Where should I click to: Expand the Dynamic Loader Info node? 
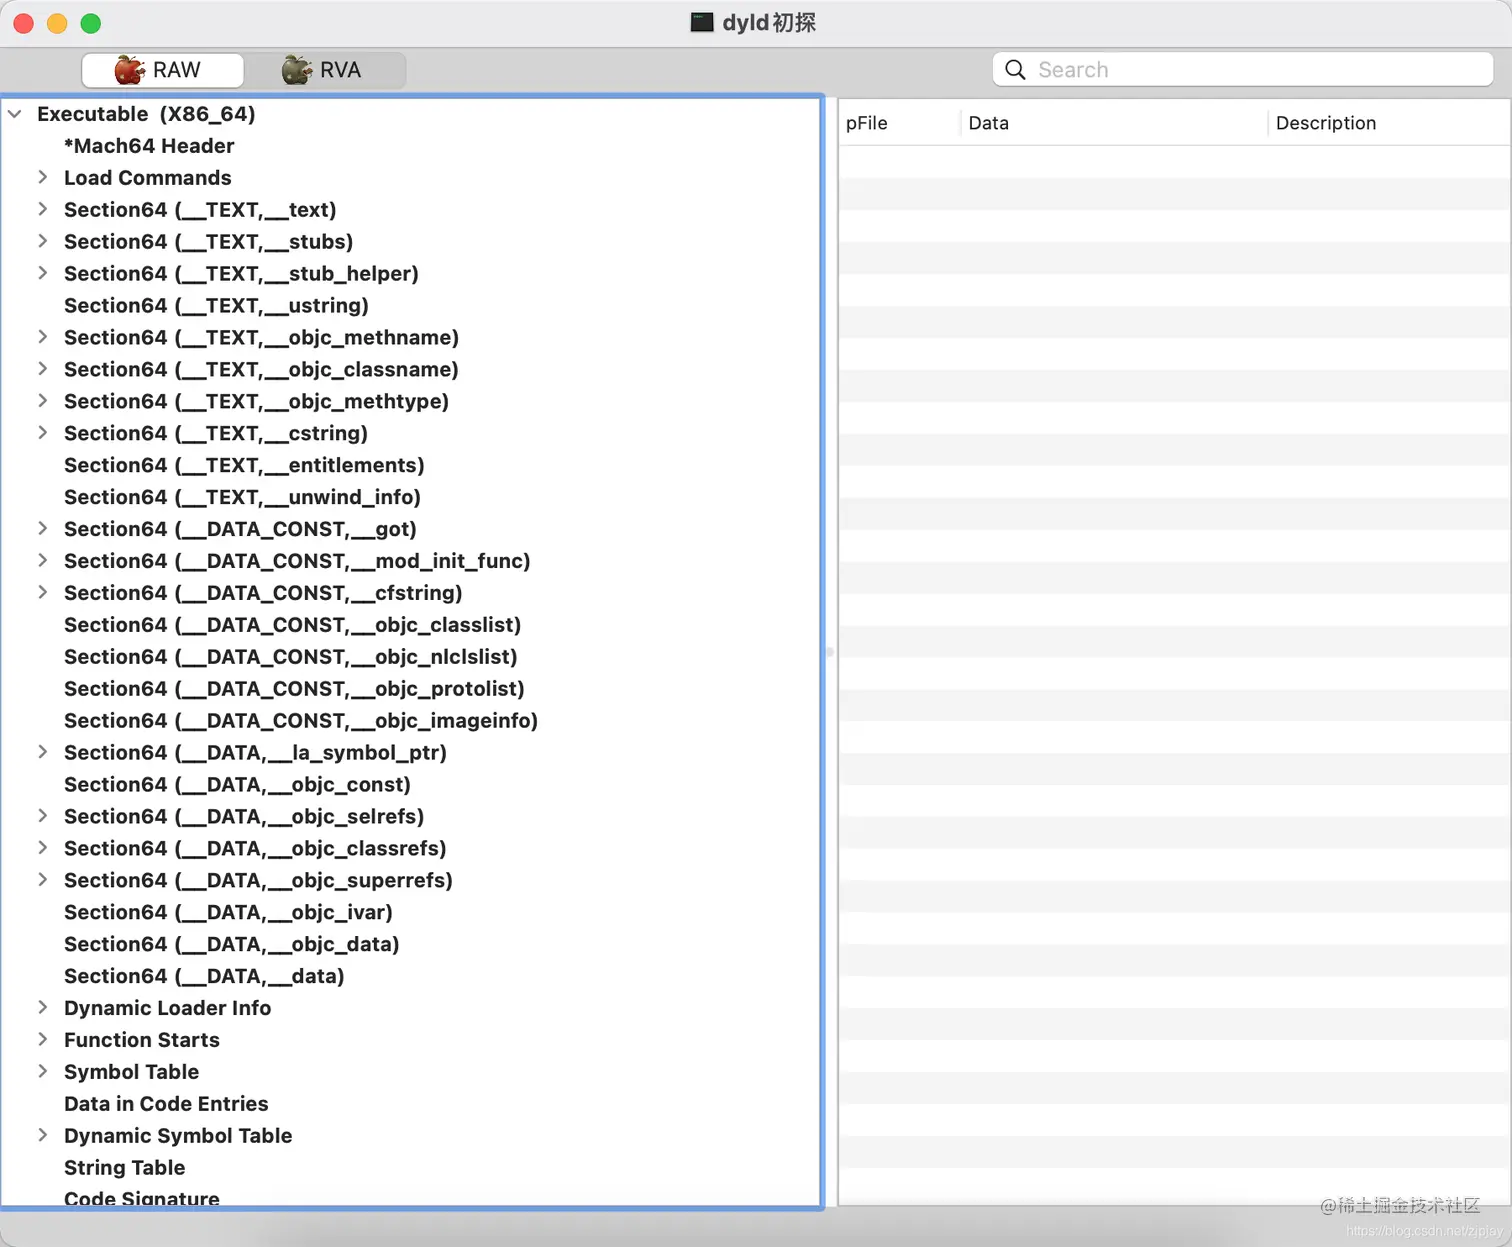[x=42, y=1007]
